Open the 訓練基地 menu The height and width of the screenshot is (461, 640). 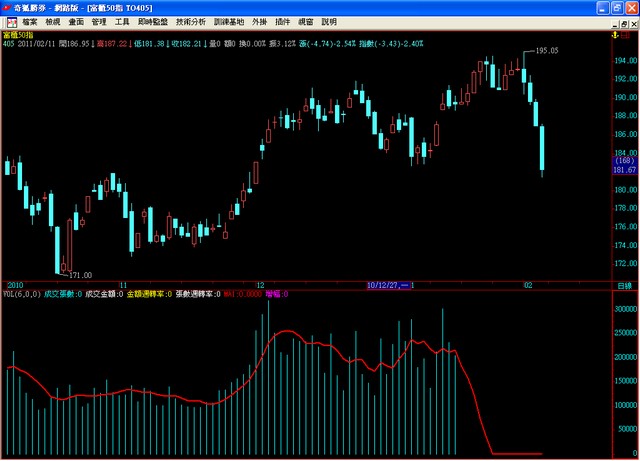click(230, 21)
